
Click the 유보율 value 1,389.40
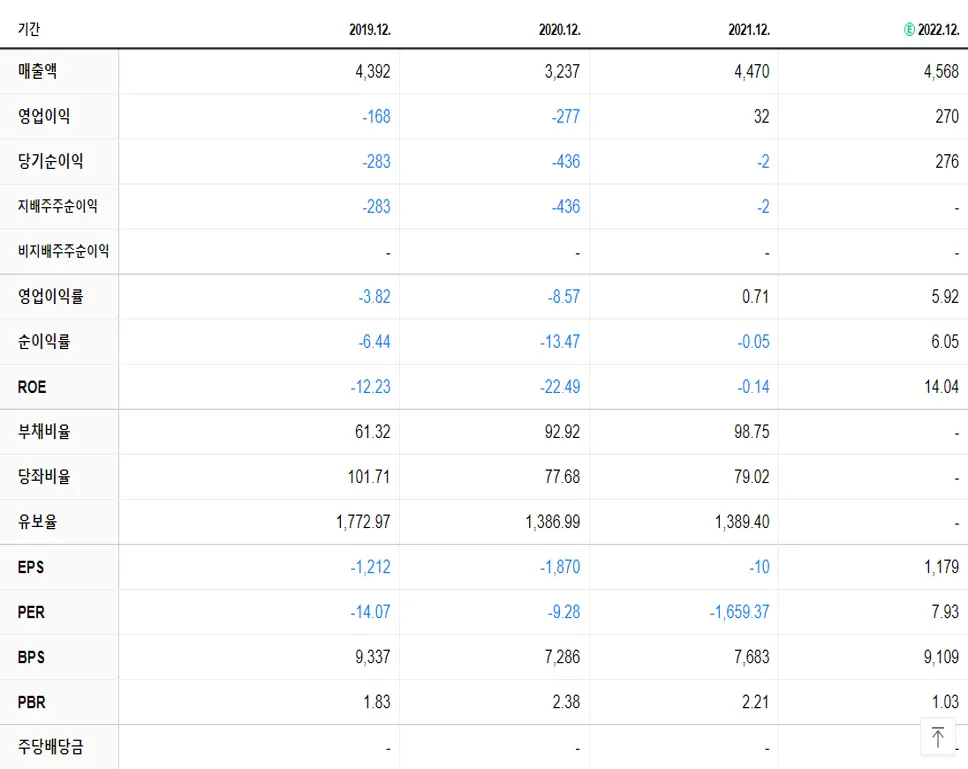pos(742,522)
